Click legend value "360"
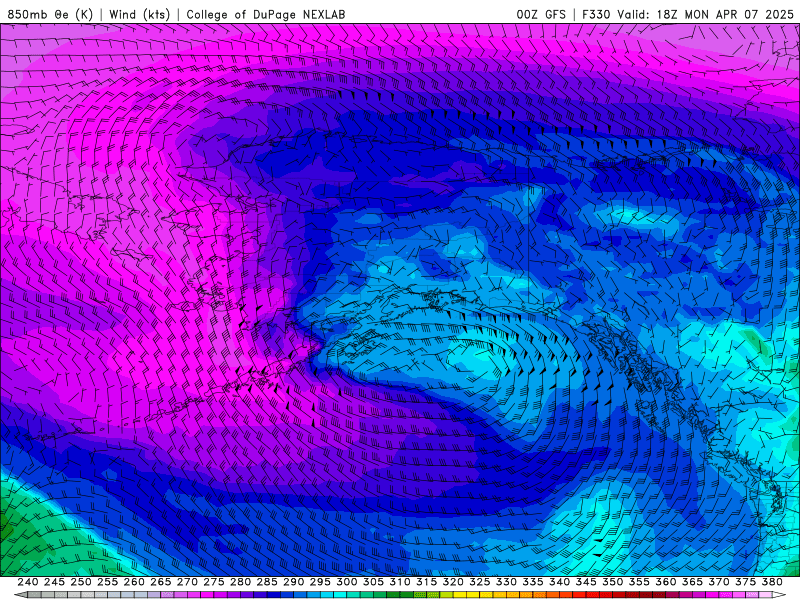The width and height of the screenshot is (800, 600). 666,582
